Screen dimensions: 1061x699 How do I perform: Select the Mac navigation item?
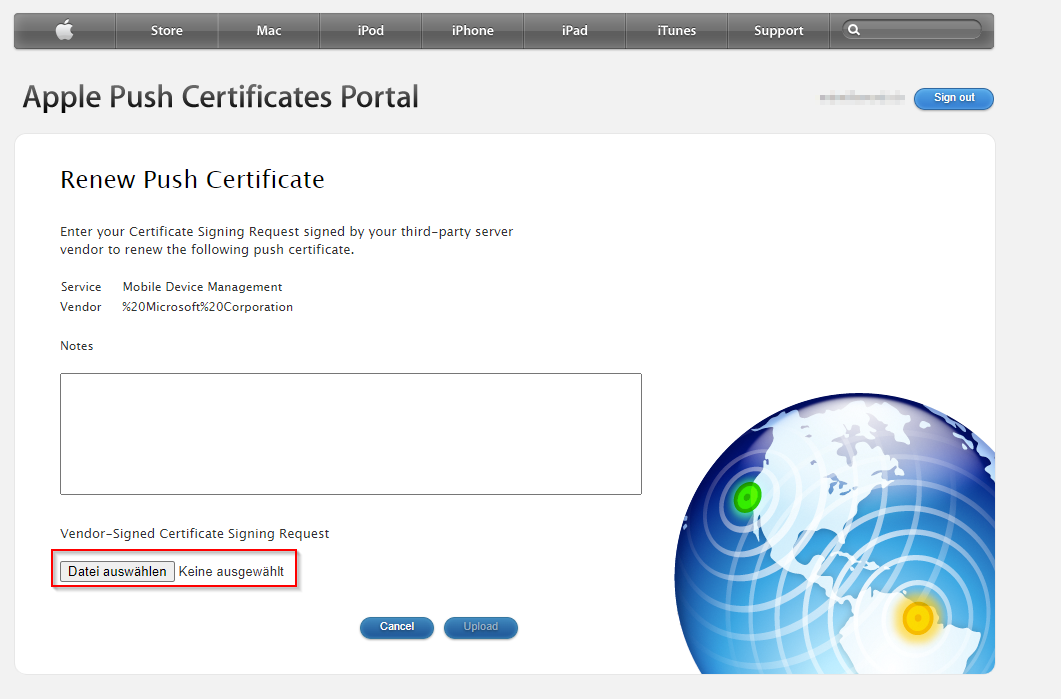[x=268, y=30]
